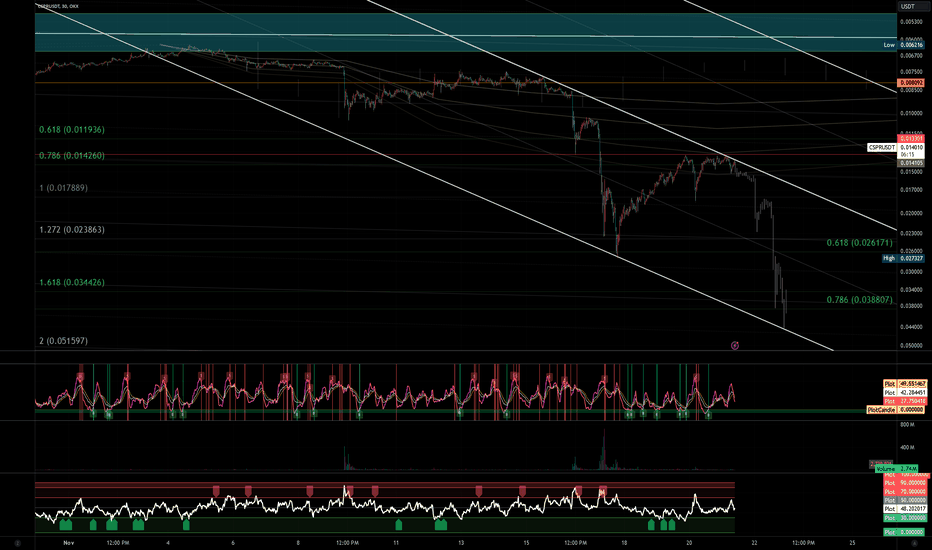The width and height of the screenshot is (932, 550).
Task: Click the 22 date label on time axis
Action: (754, 543)
